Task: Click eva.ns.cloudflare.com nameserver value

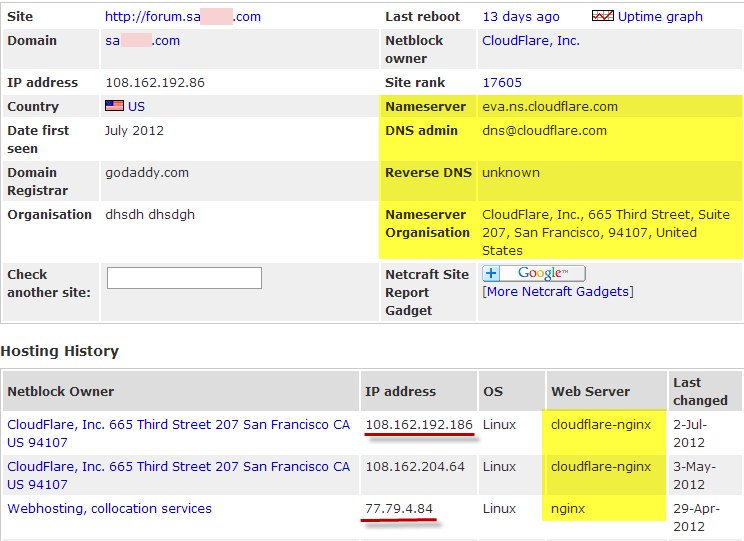Action: (x=550, y=107)
